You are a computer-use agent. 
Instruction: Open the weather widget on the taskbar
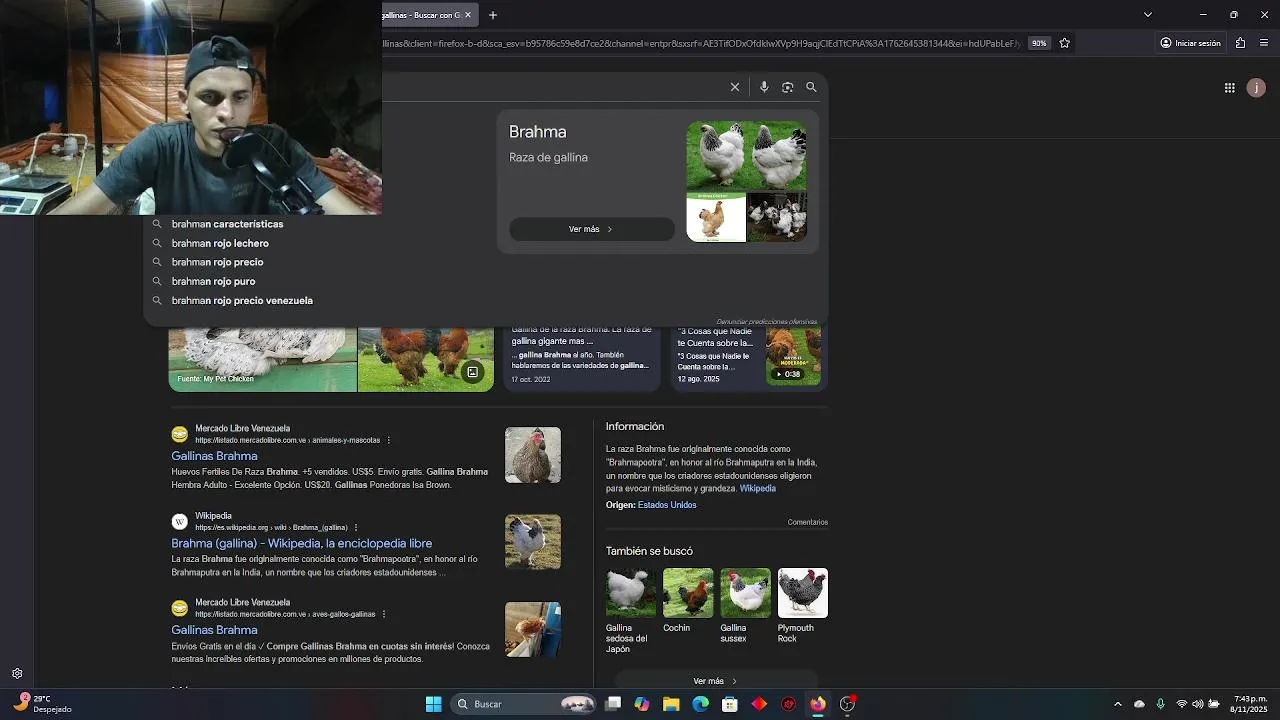click(x=43, y=704)
